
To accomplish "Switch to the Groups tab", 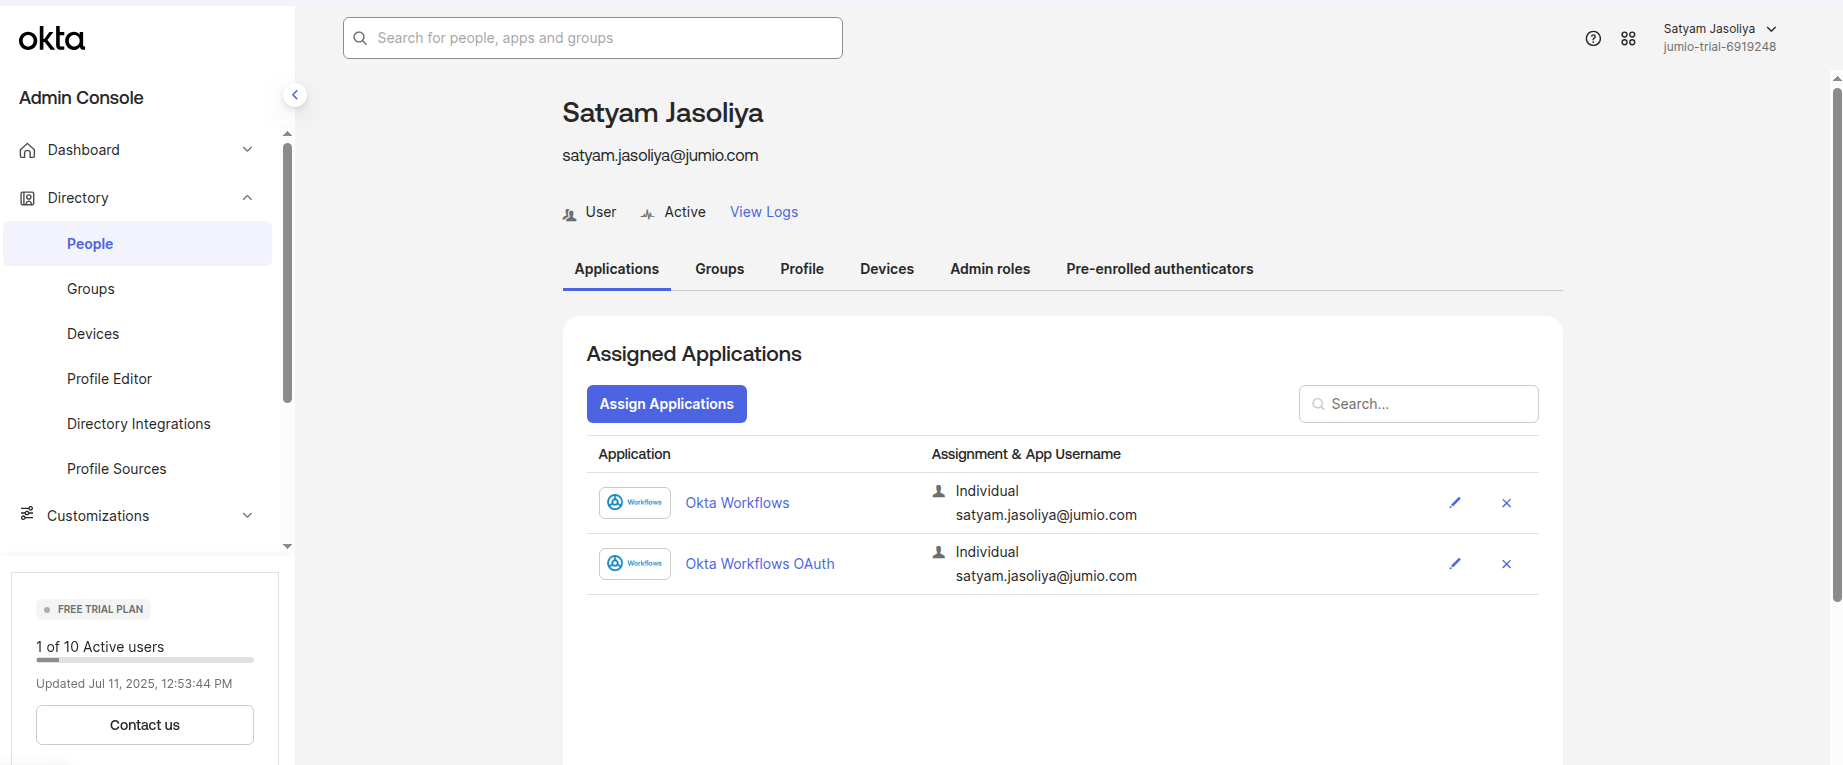I will 719,269.
